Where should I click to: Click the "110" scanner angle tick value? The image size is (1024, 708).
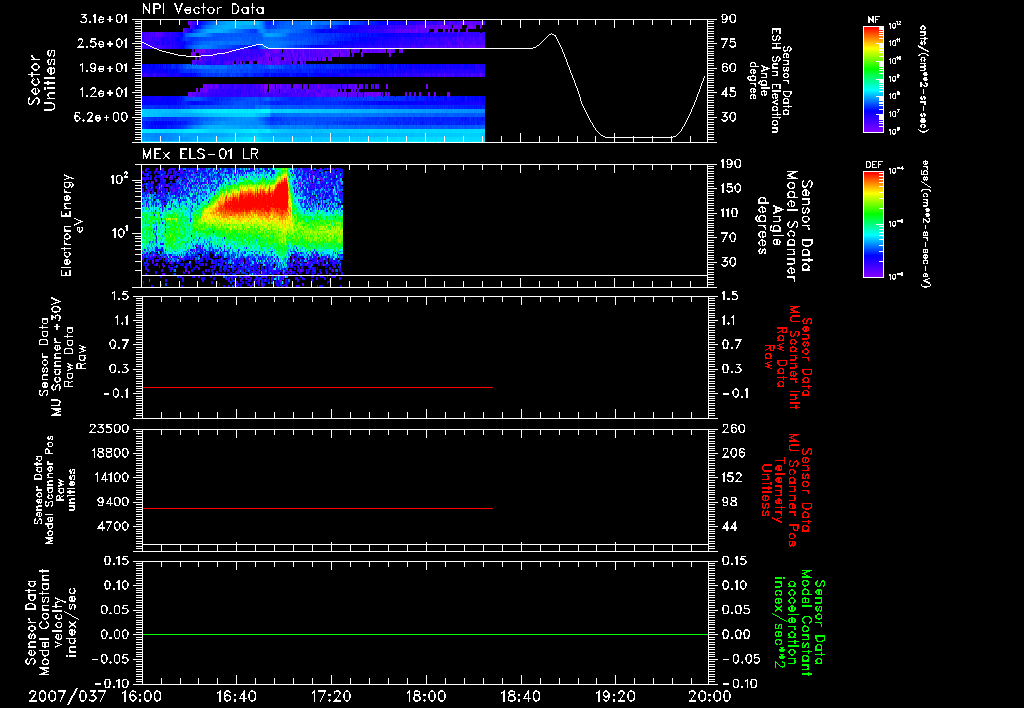731,213
